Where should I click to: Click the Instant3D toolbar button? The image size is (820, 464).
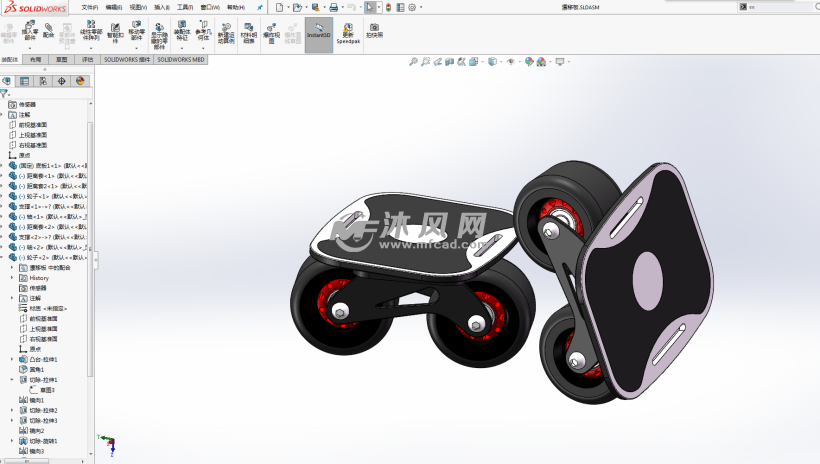pos(319,30)
